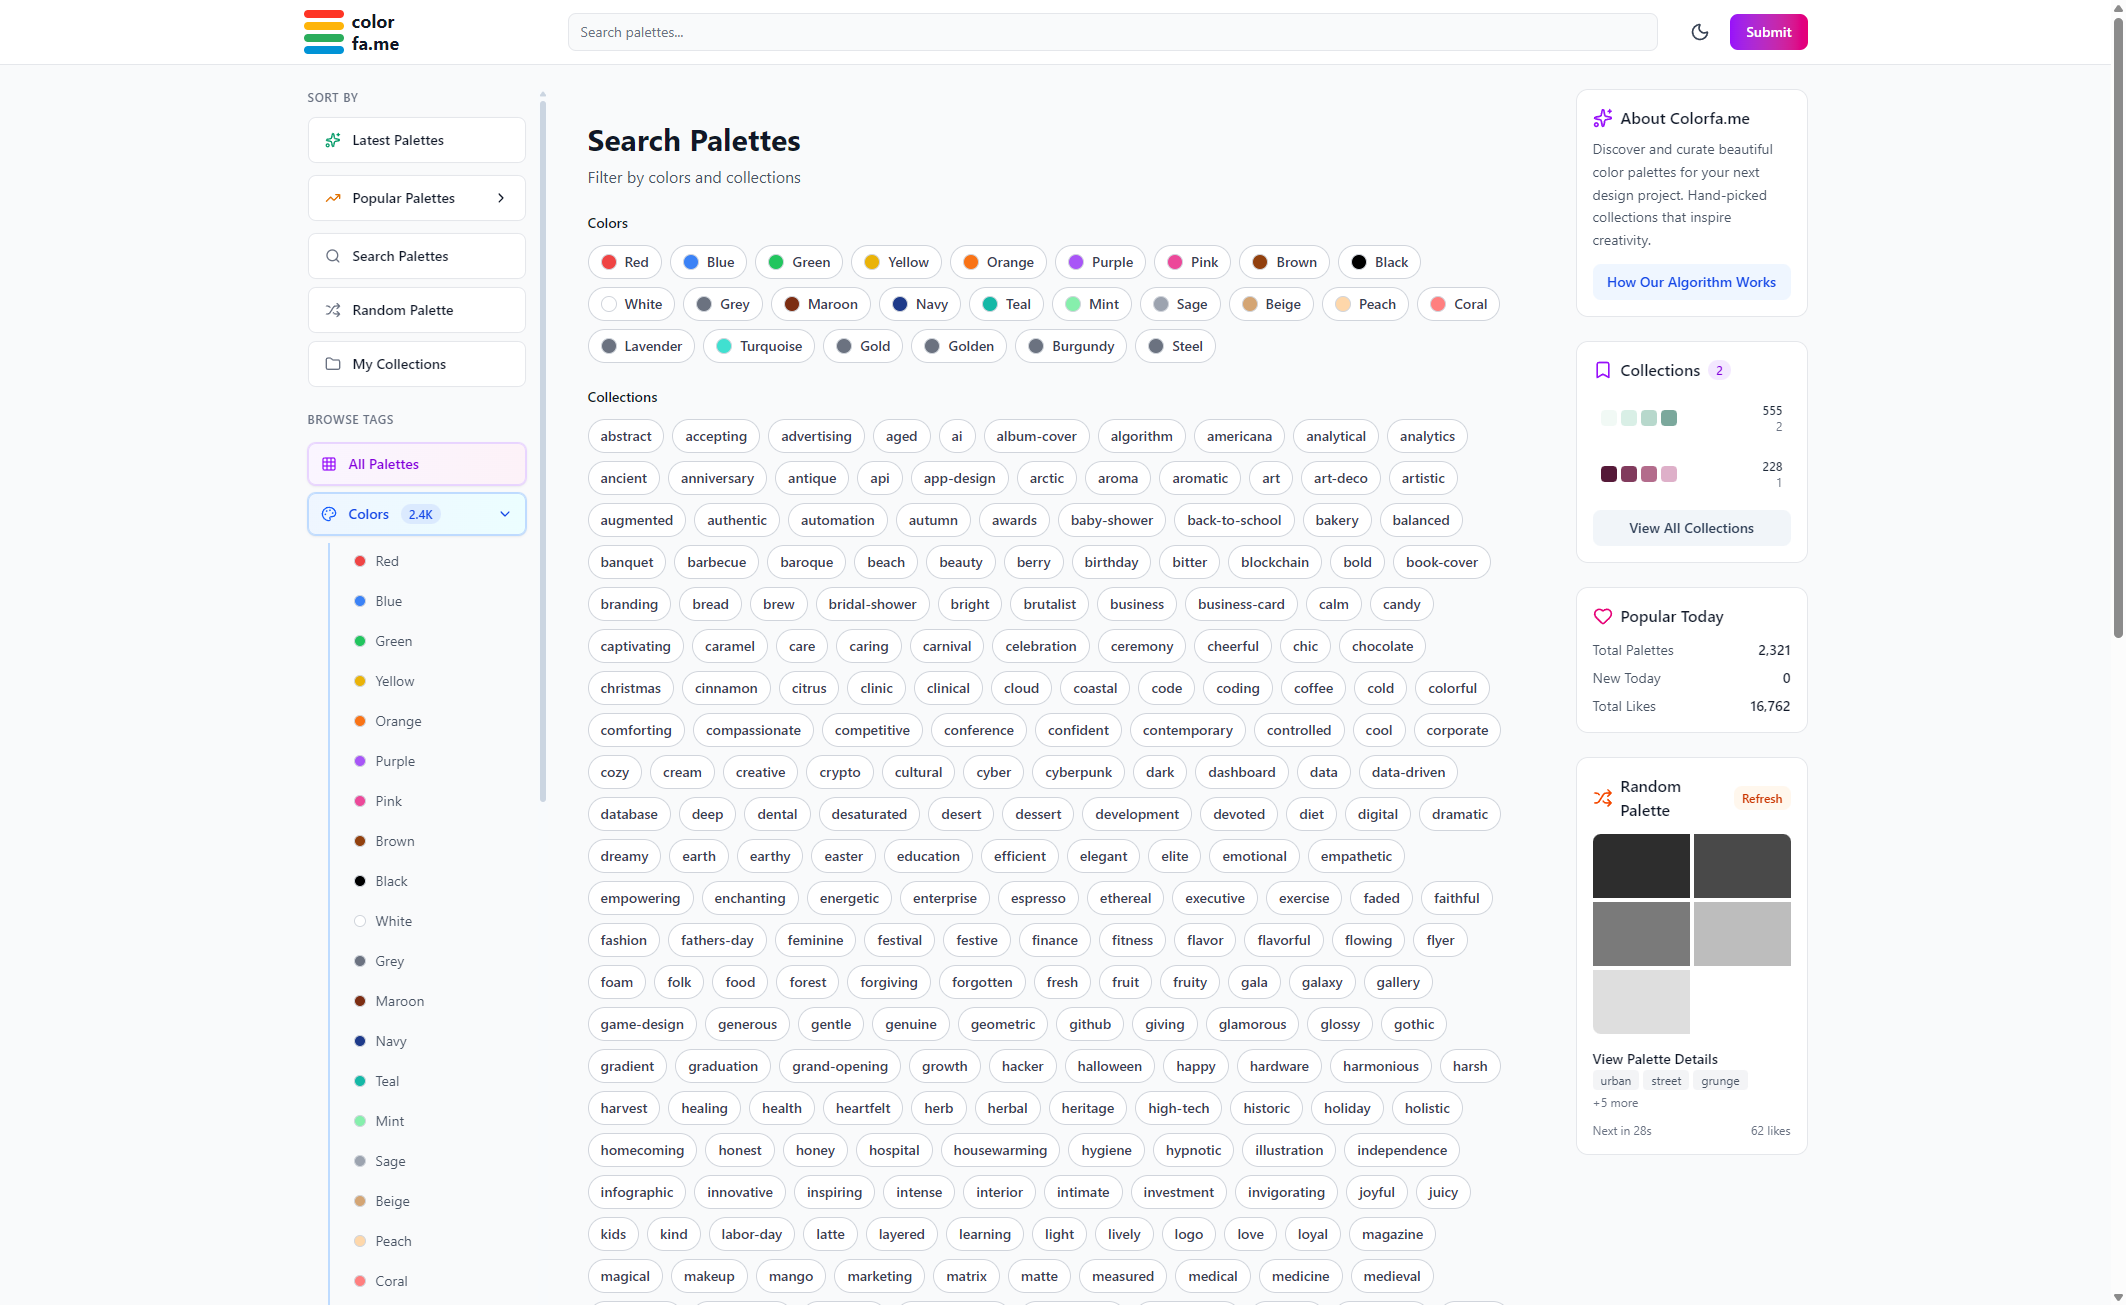Viewport: 2126px width, 1305px height.
Task: Open How Our Algorithm Works link
Action: (x=1690, y=282)
